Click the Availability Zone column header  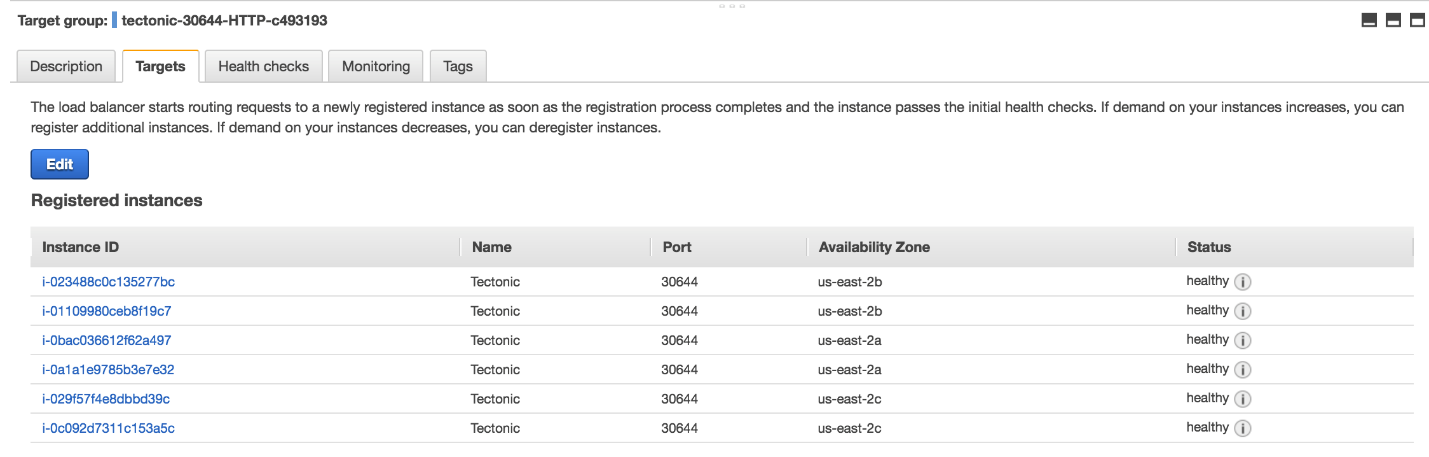[873, 247]
